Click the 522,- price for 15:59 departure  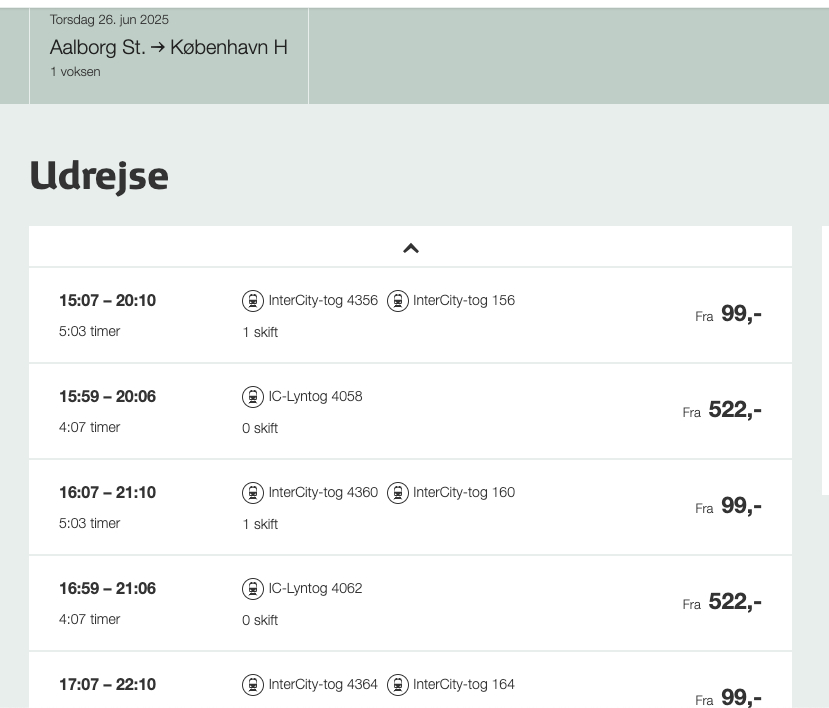[734, 410]
